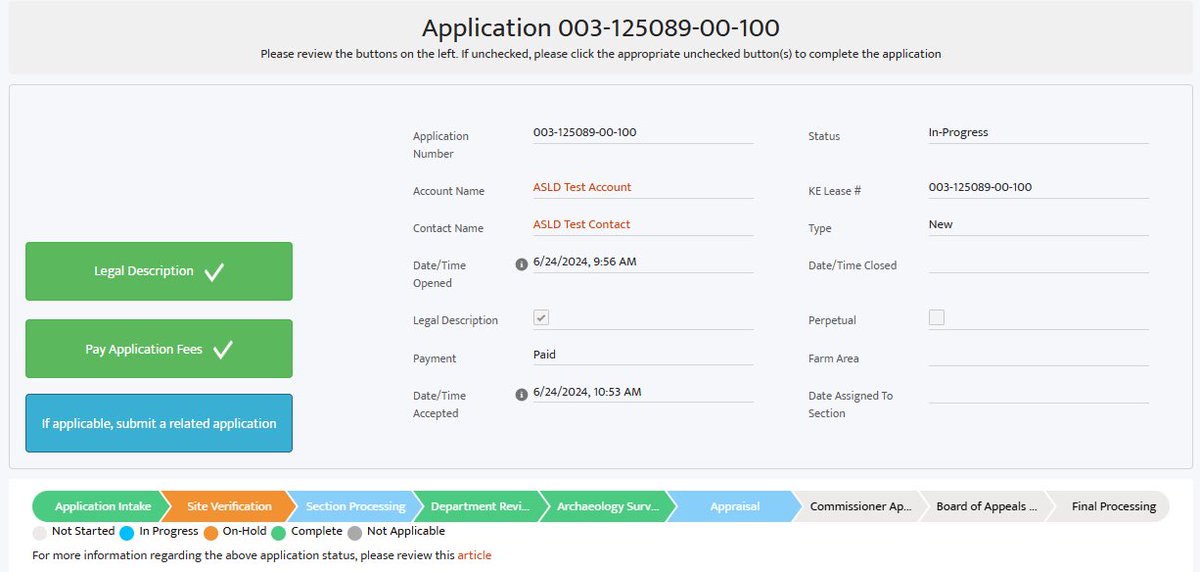Open the ASLD Test Account link
Screen dimensions: 1200x572
click(x=582, y=187)
